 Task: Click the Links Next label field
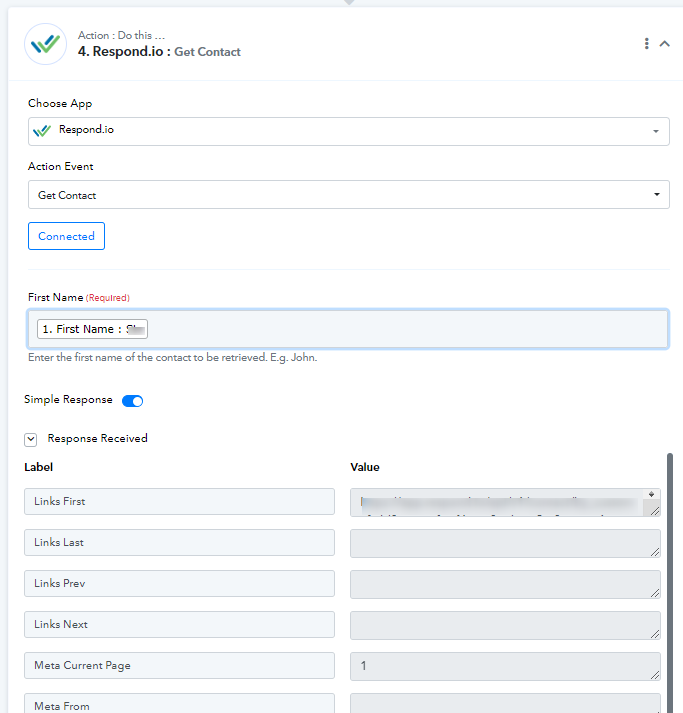179,624
